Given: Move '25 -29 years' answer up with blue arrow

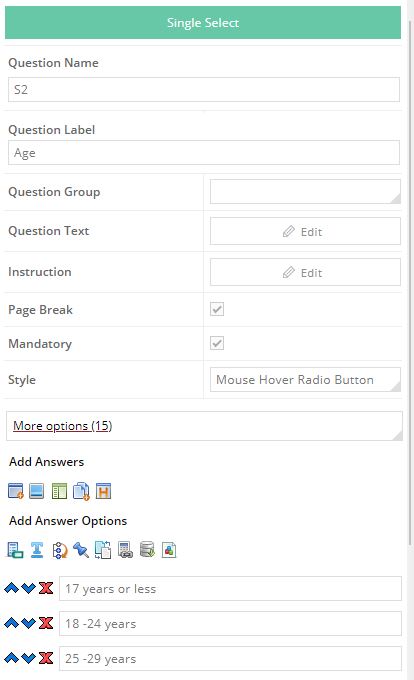Looking at the screenshot, I should (x=11, y=658).
